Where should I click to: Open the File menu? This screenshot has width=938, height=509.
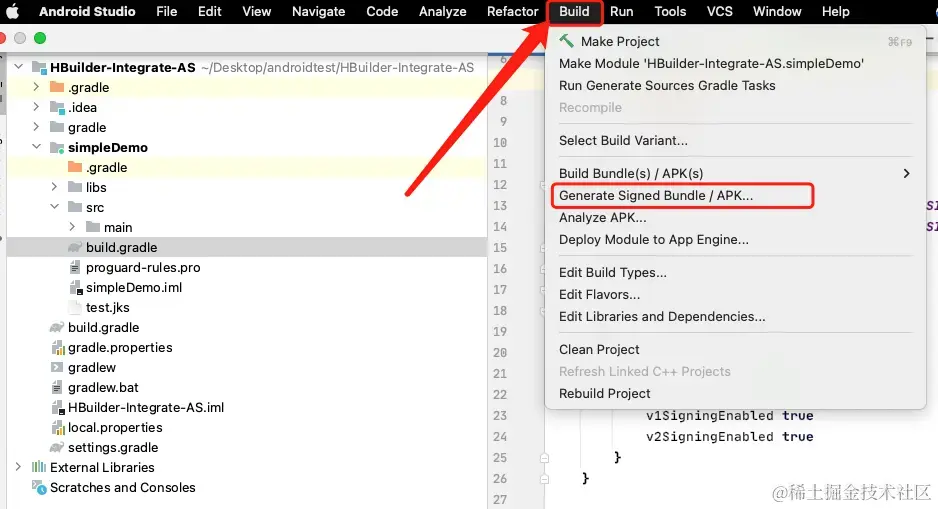(166, 11)
